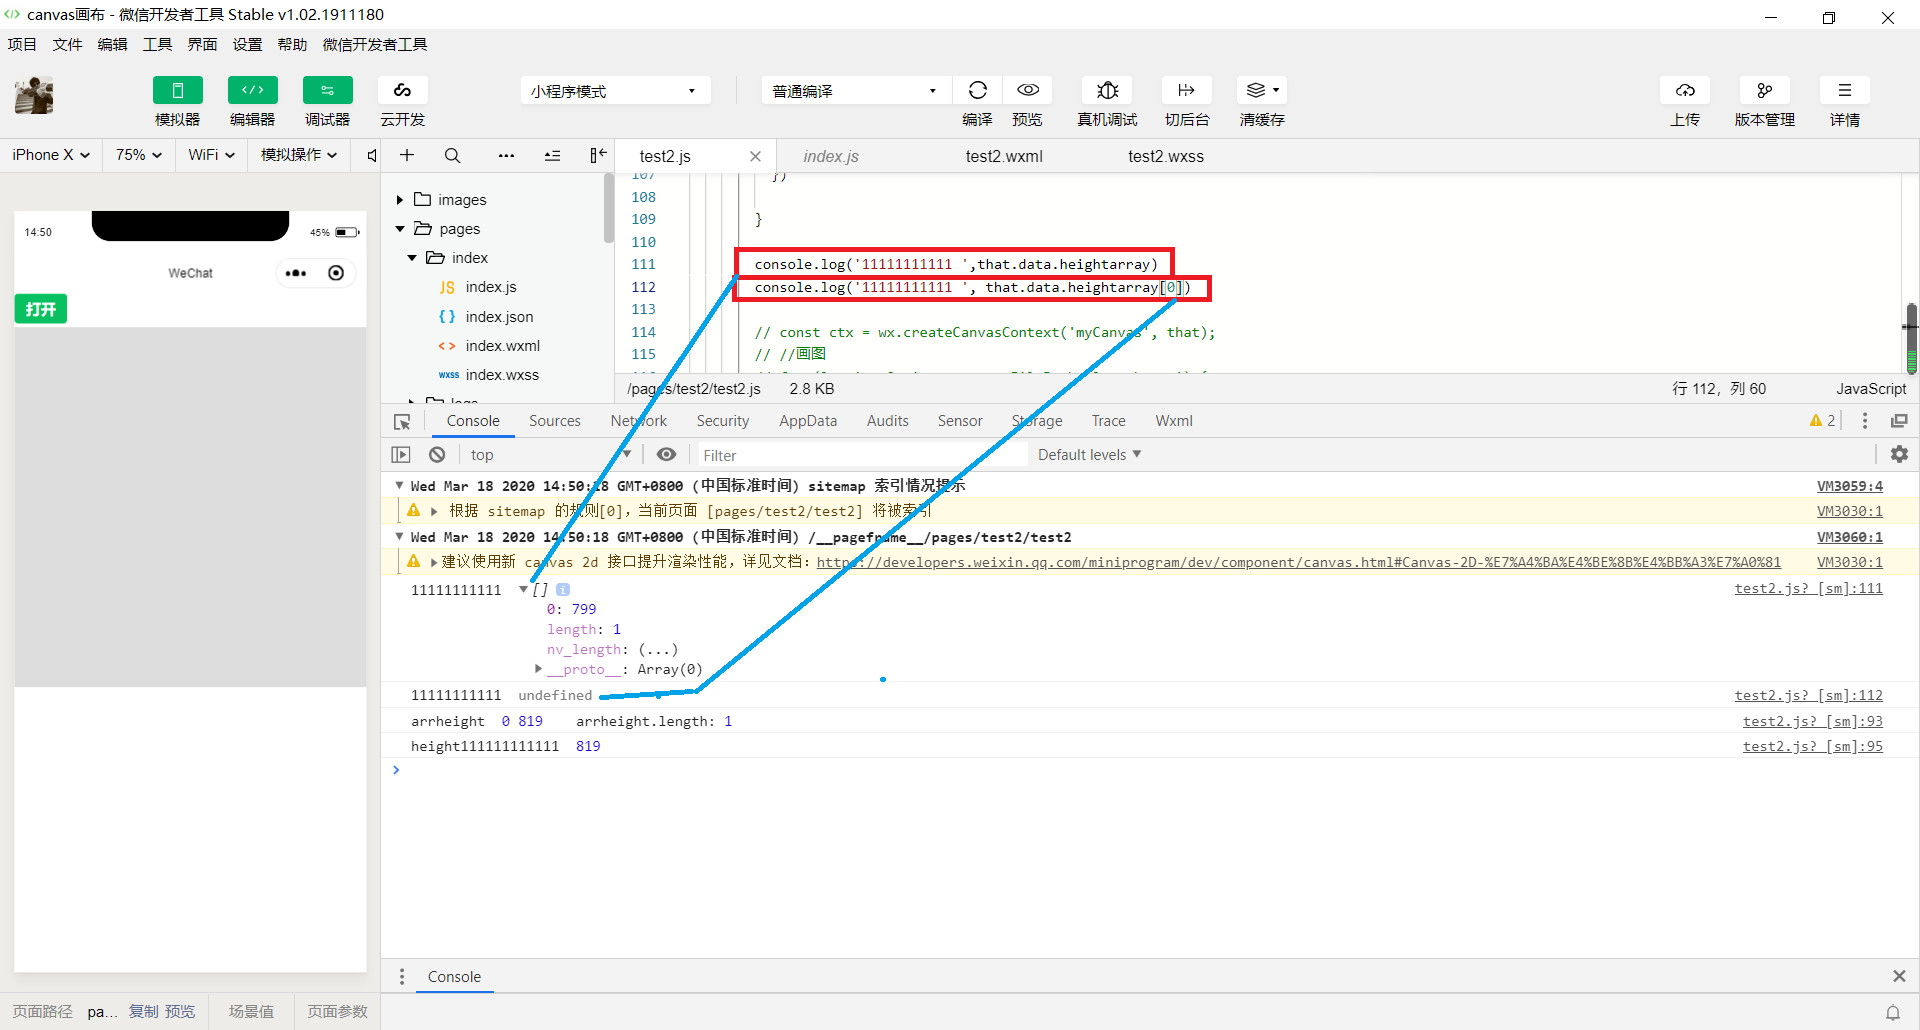This screenshot has width=1920, height=1030.
Task: Open the drawer options menu
Action: [x=402, y=976]
